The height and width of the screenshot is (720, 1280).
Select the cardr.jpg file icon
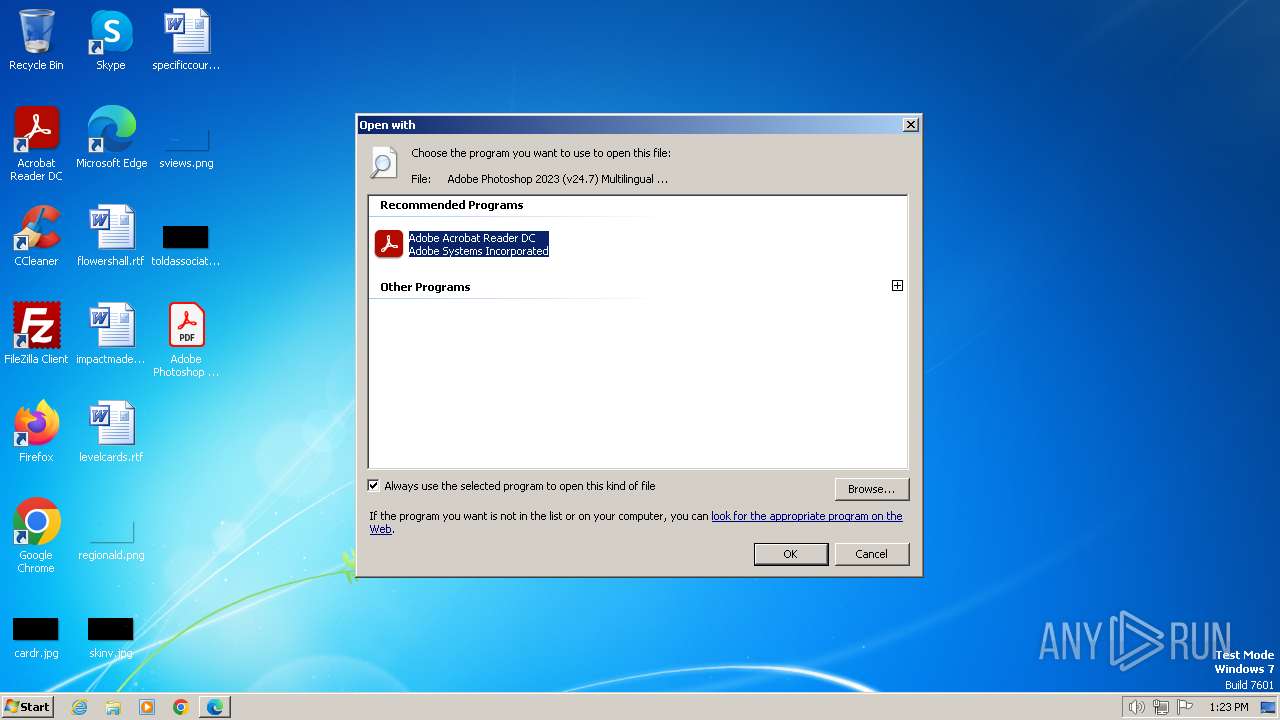[36, 638]
